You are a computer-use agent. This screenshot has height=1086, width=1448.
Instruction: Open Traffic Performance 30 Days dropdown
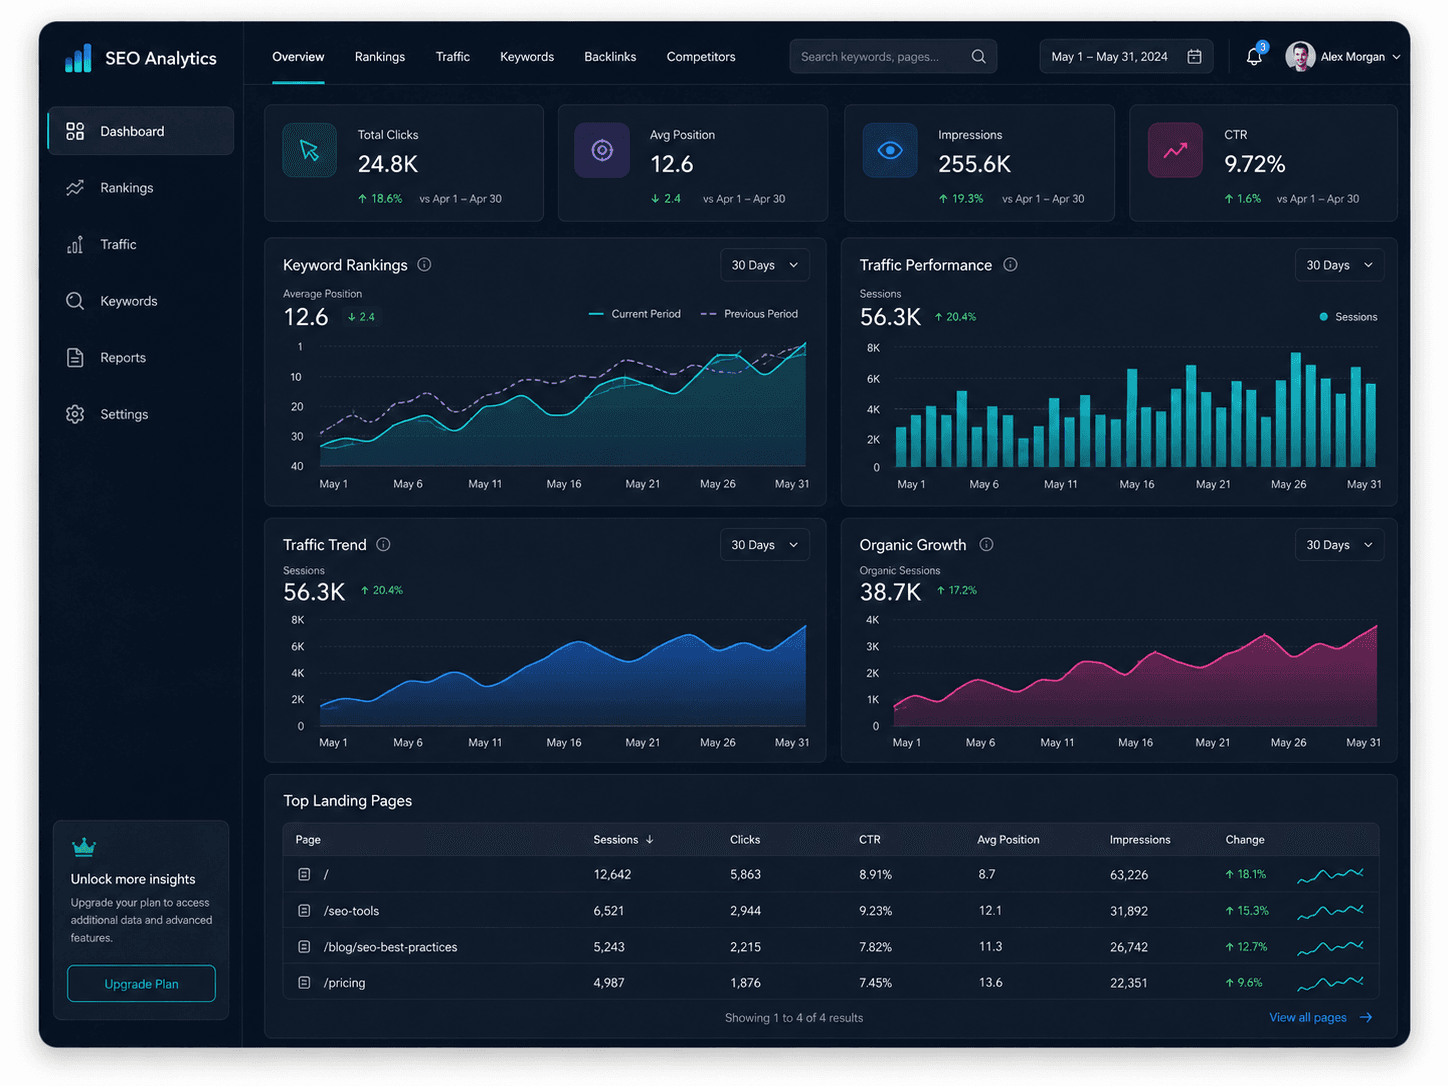[1340, 265]
